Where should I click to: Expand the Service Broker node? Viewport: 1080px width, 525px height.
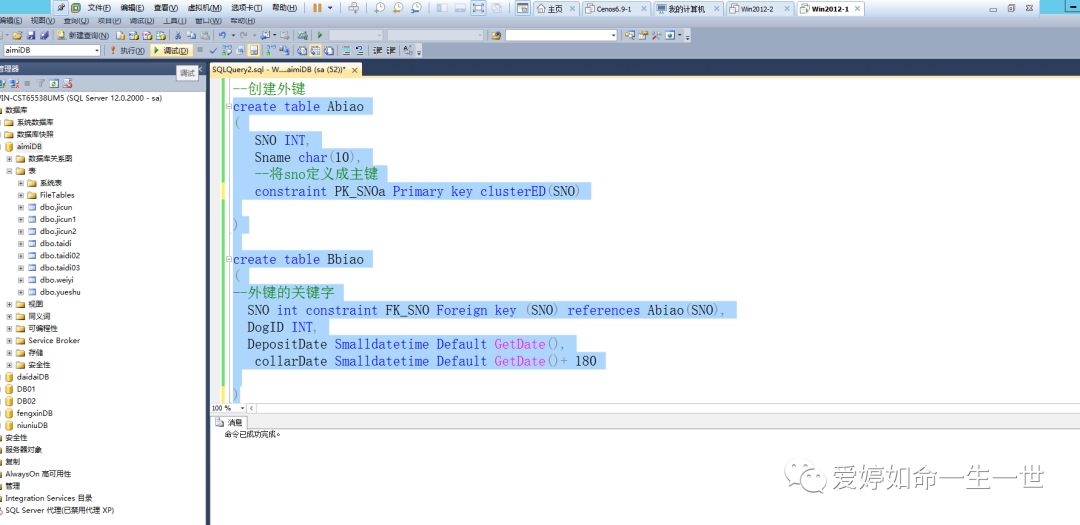coord(9,340)
